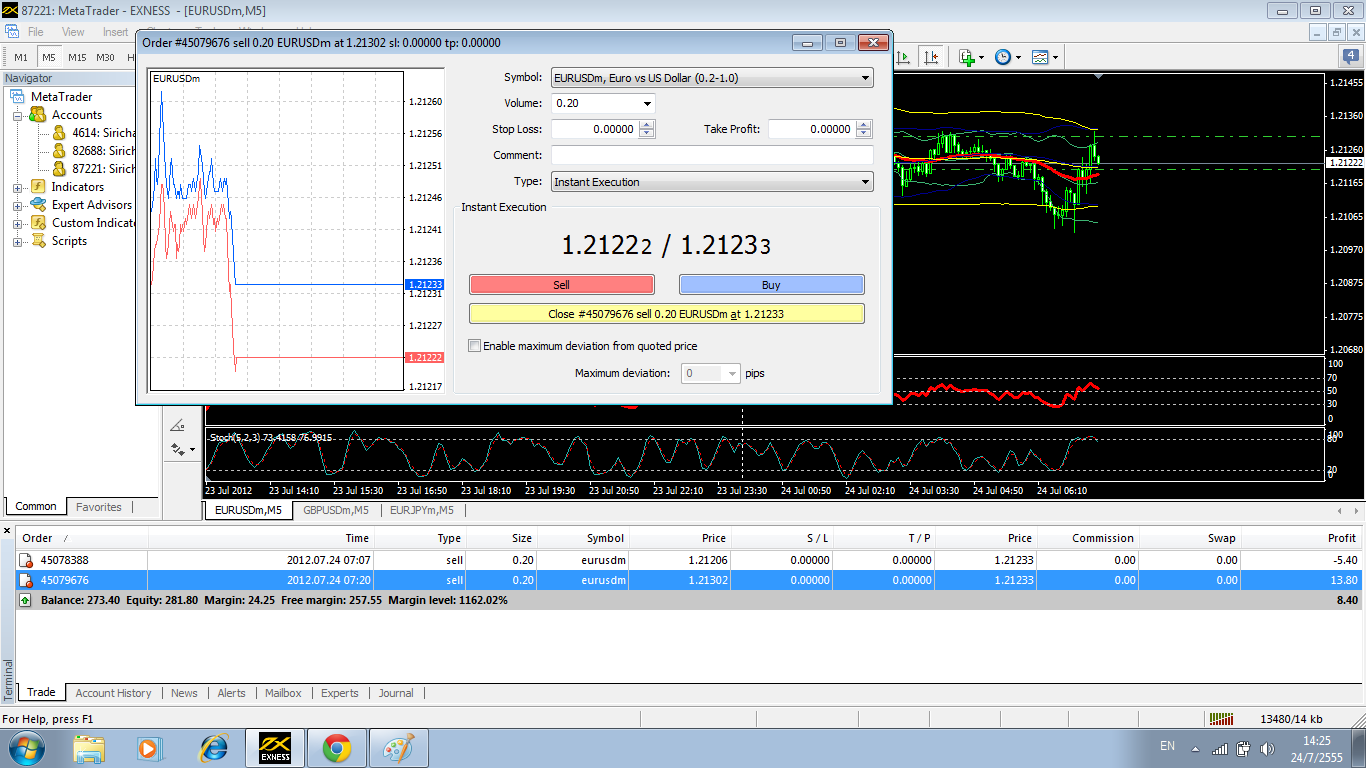Click the Take Profit input field
This screenshot has height=768, width=1366.
tap(811, 129)
